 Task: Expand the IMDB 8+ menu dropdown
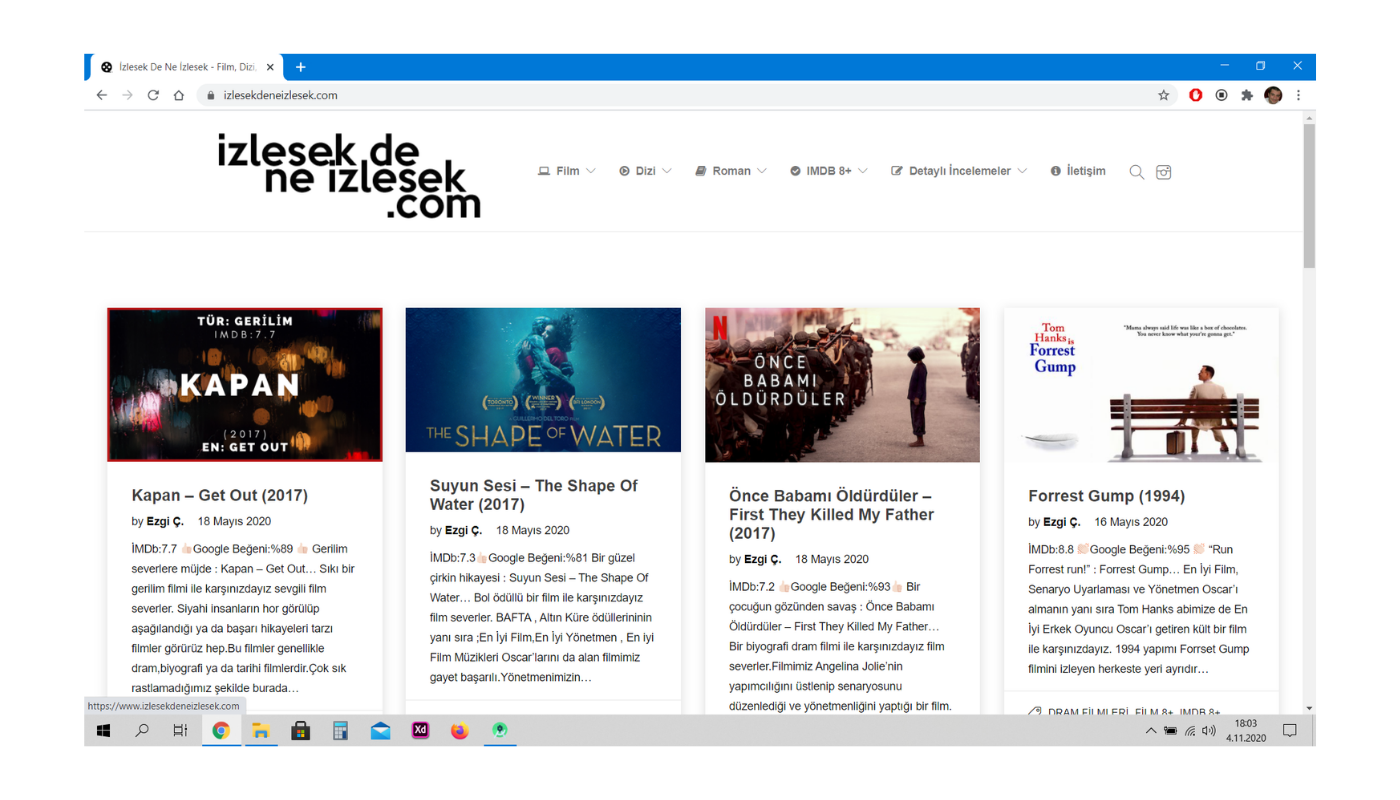(x=829, y=171)
